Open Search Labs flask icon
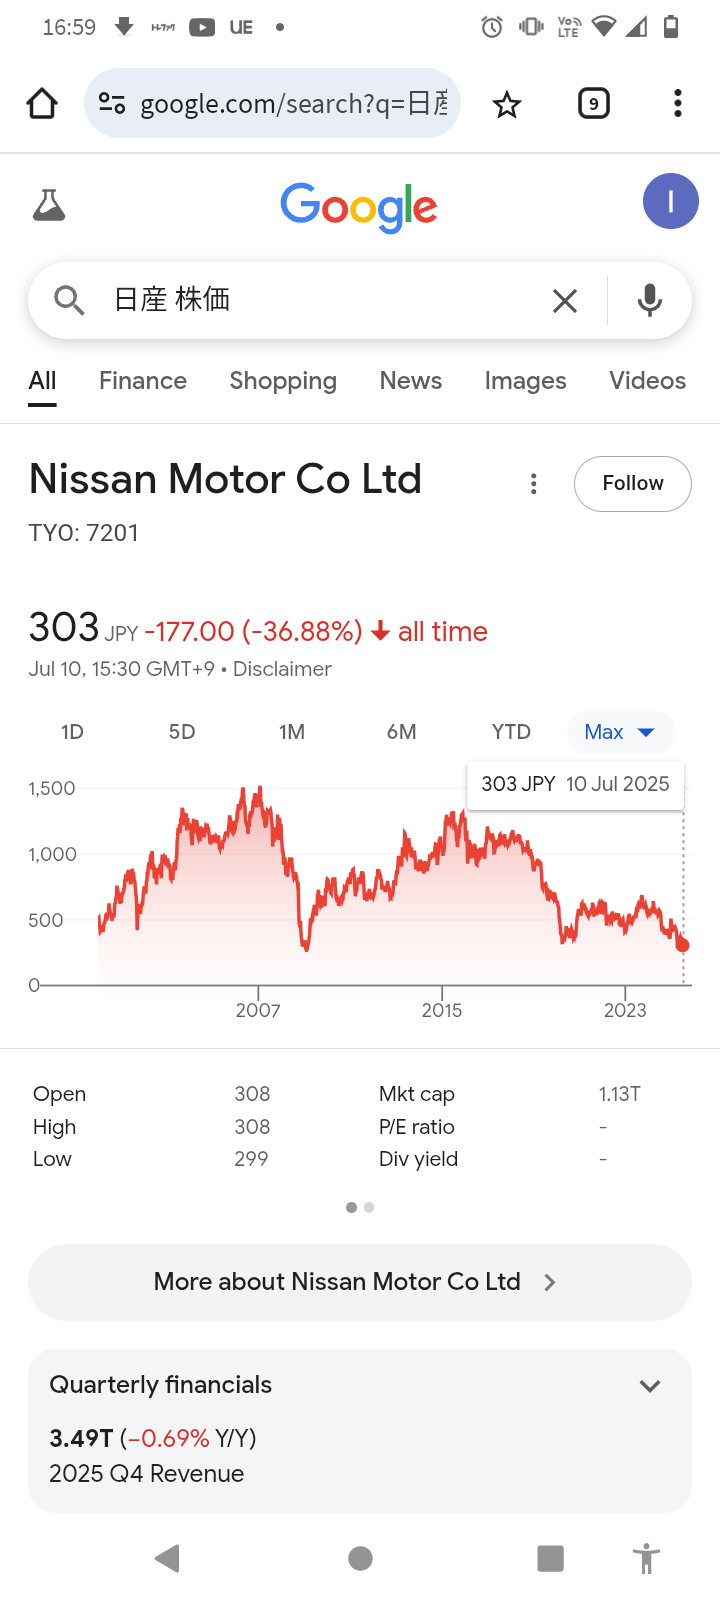This screenshot has height=1600, width=720. tap(49, 205)
